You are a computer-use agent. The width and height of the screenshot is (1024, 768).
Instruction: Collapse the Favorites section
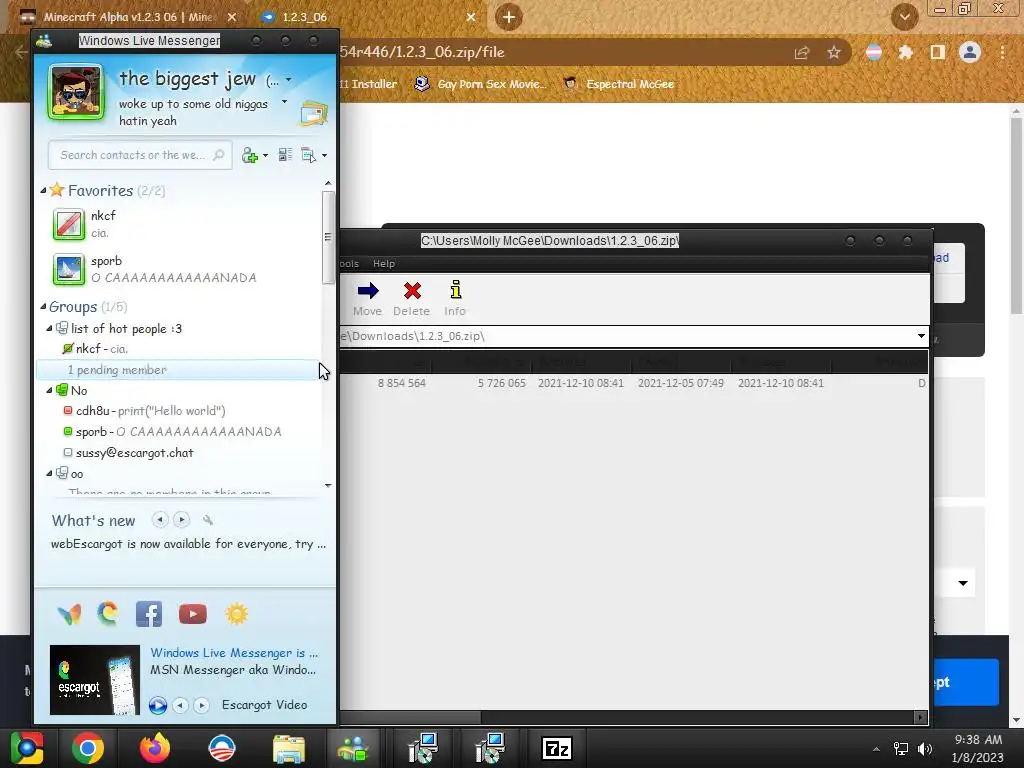click(43, 191)
